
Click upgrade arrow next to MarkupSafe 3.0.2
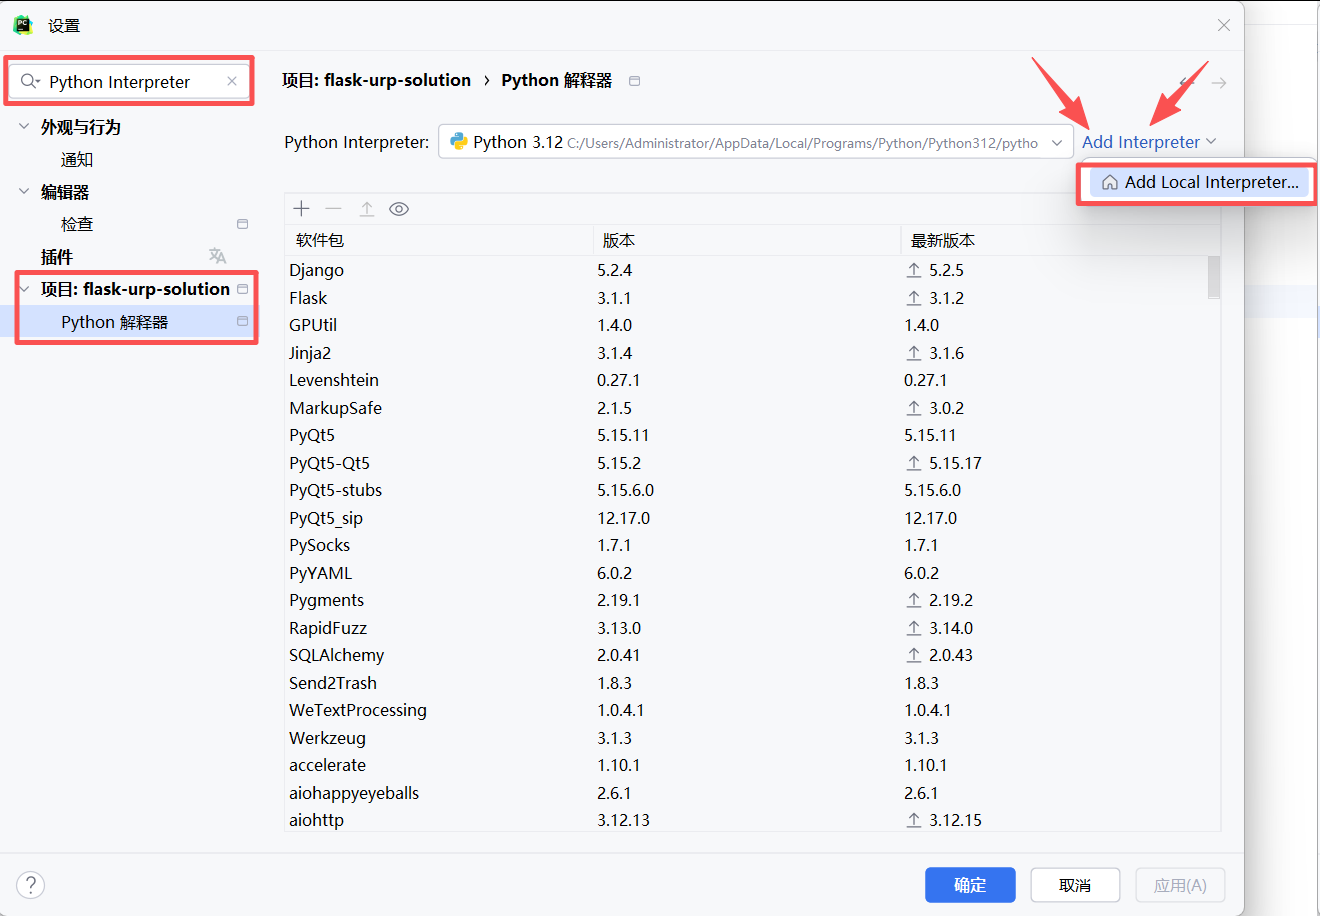point(914,408)
